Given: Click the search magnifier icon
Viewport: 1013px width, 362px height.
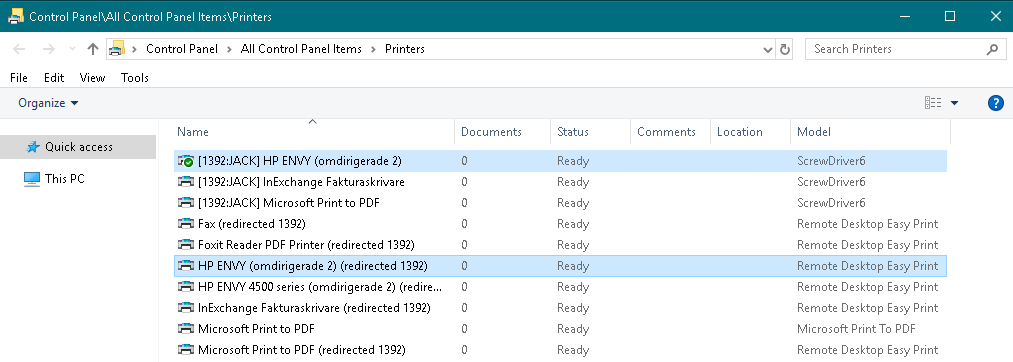Looking at the screenshot, I should pos(992,49).
